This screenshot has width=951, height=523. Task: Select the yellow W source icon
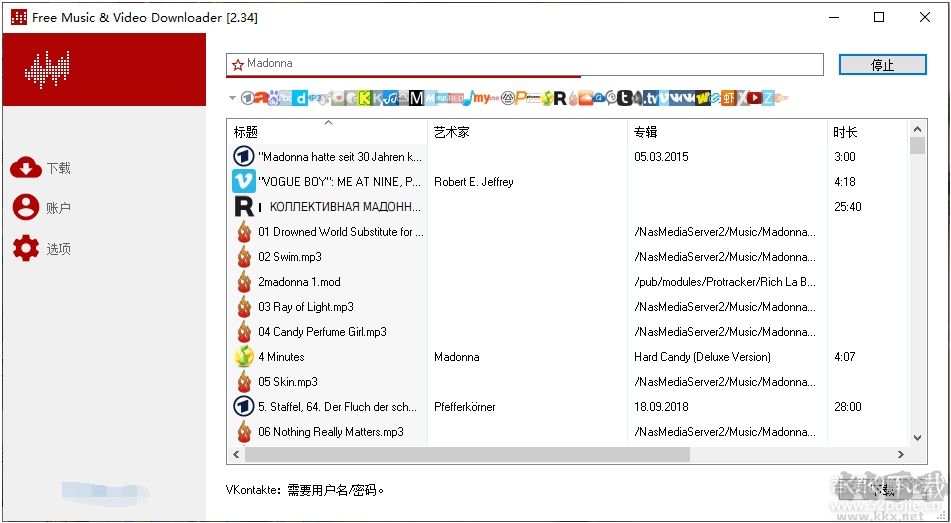point(703,98)
